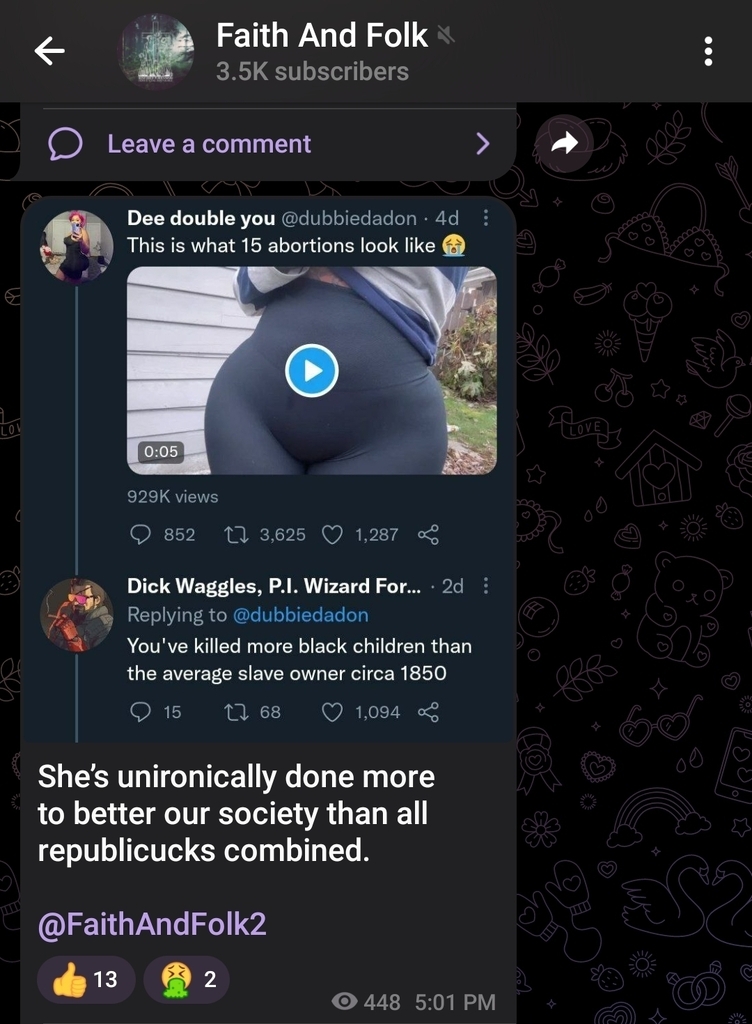The image size is (752, 1024).
Task: Open the reply tweet's three-dot menu
Action: point(485,585)
